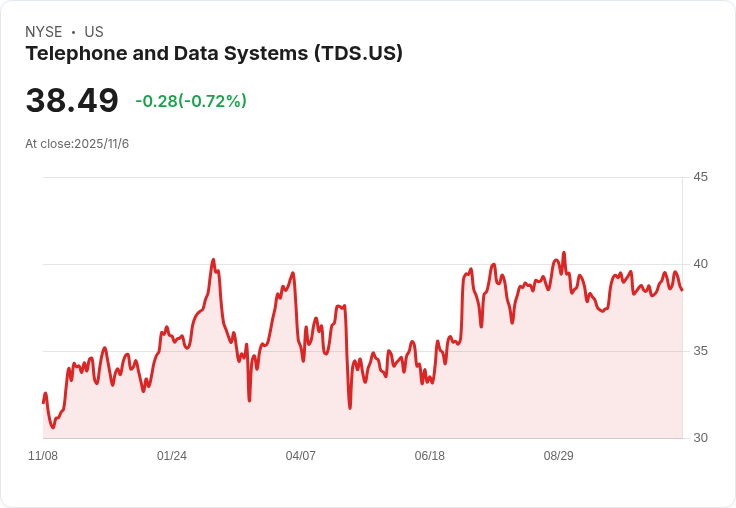Viewport: 736px width, 508px height.
Task: Click the US market label
Action: (x=94, y=32)
